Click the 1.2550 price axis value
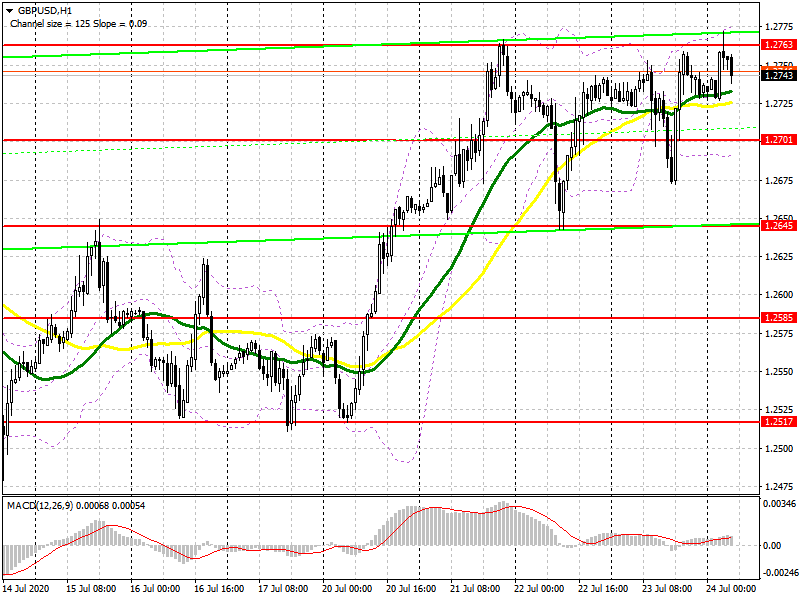This screenshot has height=600, width=800. [x=779, y=371]
